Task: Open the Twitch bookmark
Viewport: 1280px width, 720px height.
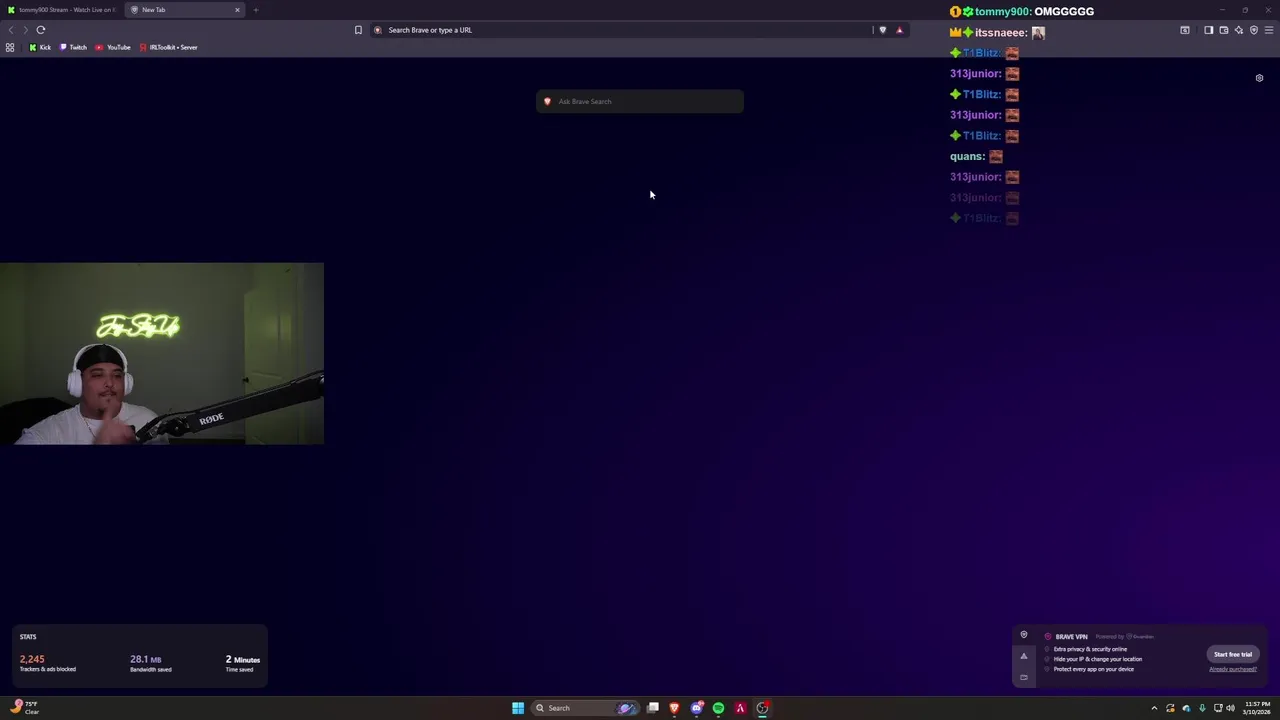Action: (73, 47)
